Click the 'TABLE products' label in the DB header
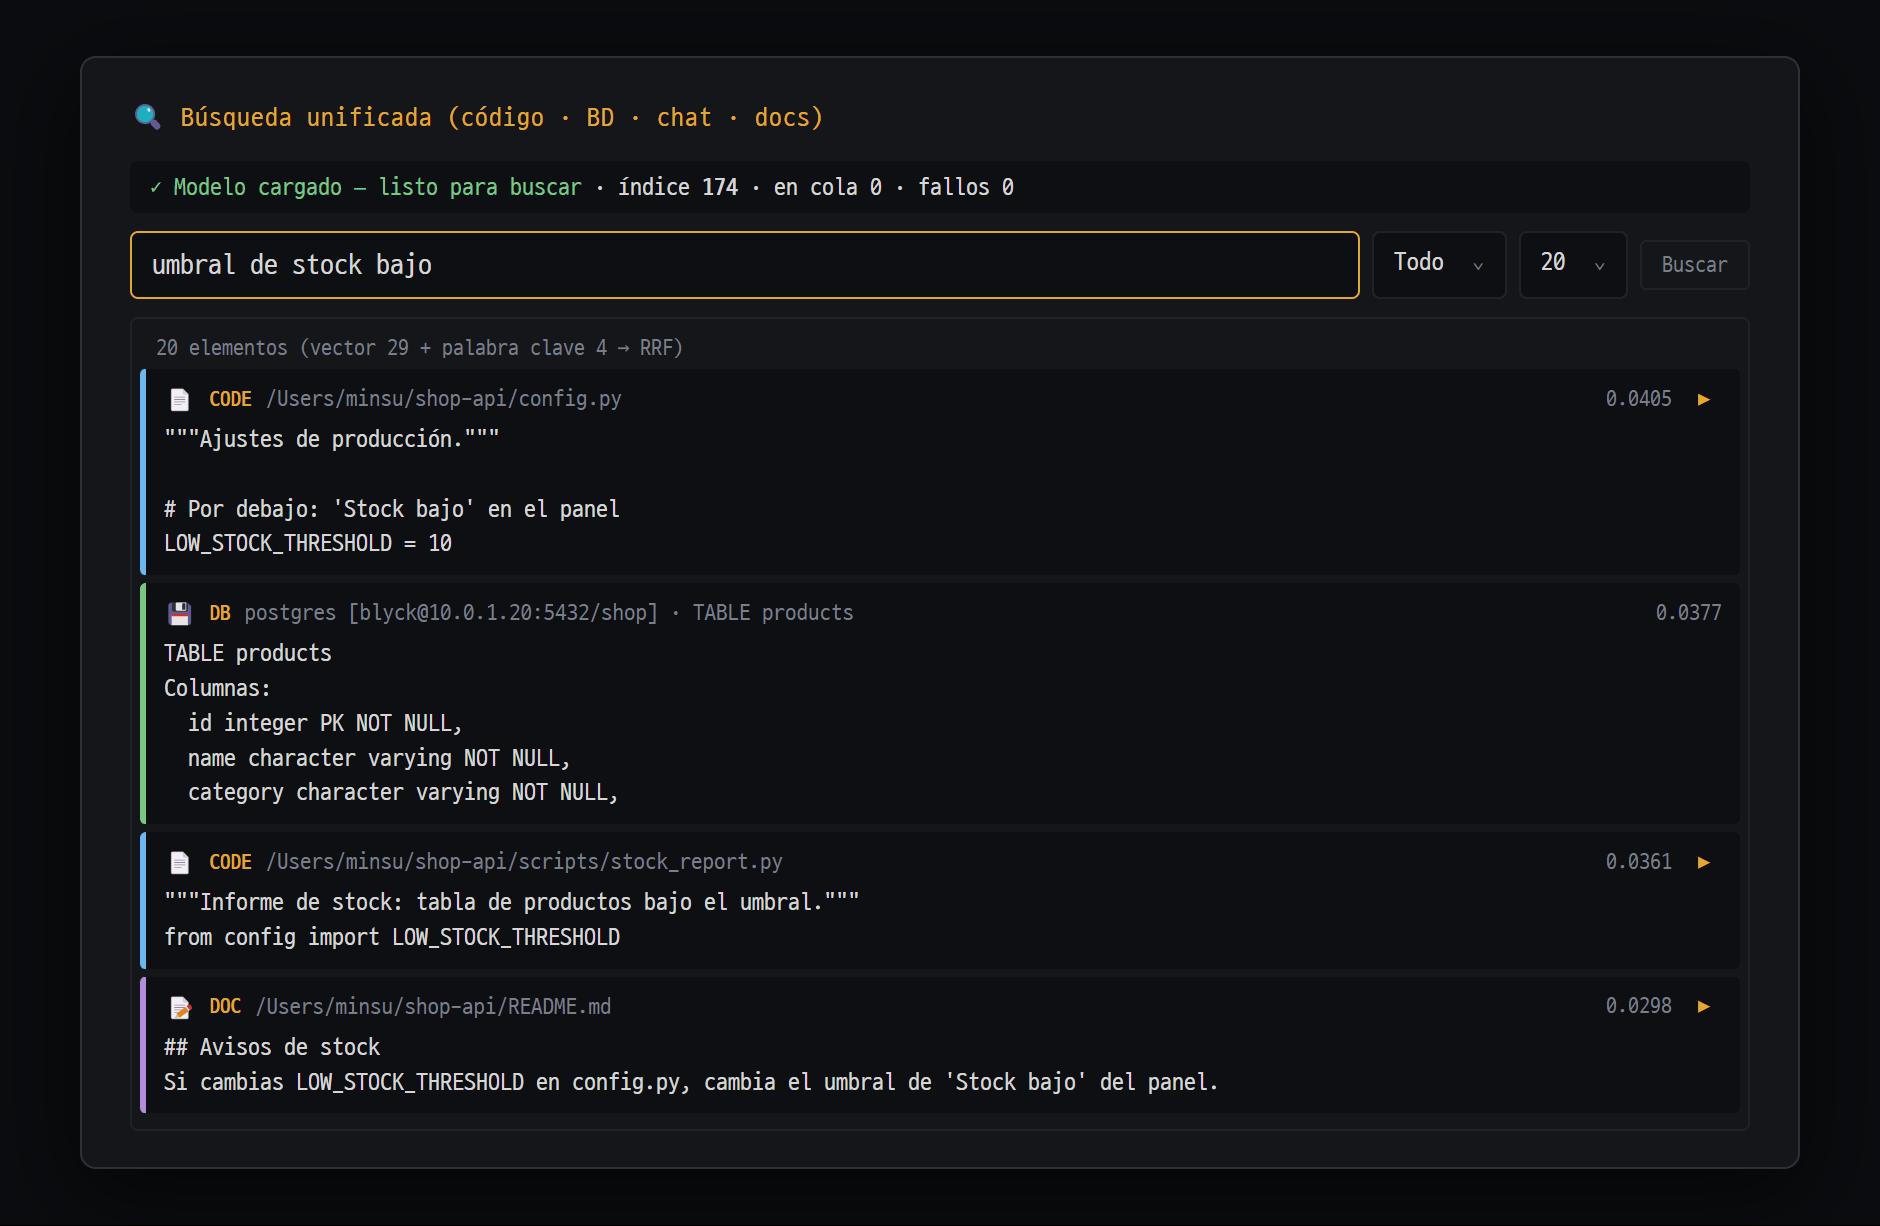This screenshot has height=1226, width=1880. point(773,613)
